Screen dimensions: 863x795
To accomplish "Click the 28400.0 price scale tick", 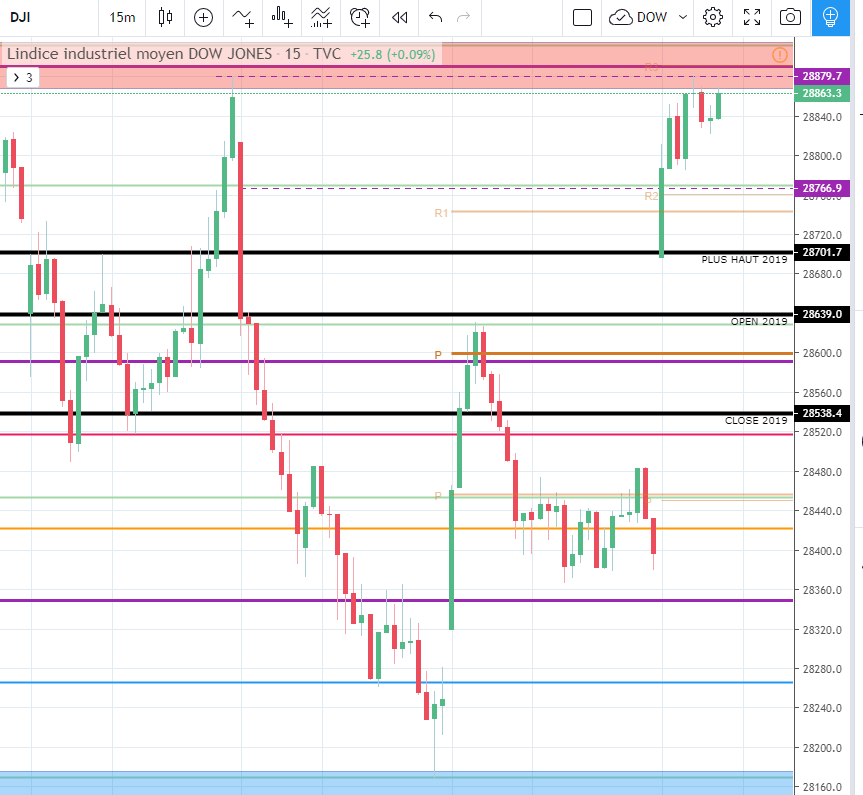I will point(822,551).
